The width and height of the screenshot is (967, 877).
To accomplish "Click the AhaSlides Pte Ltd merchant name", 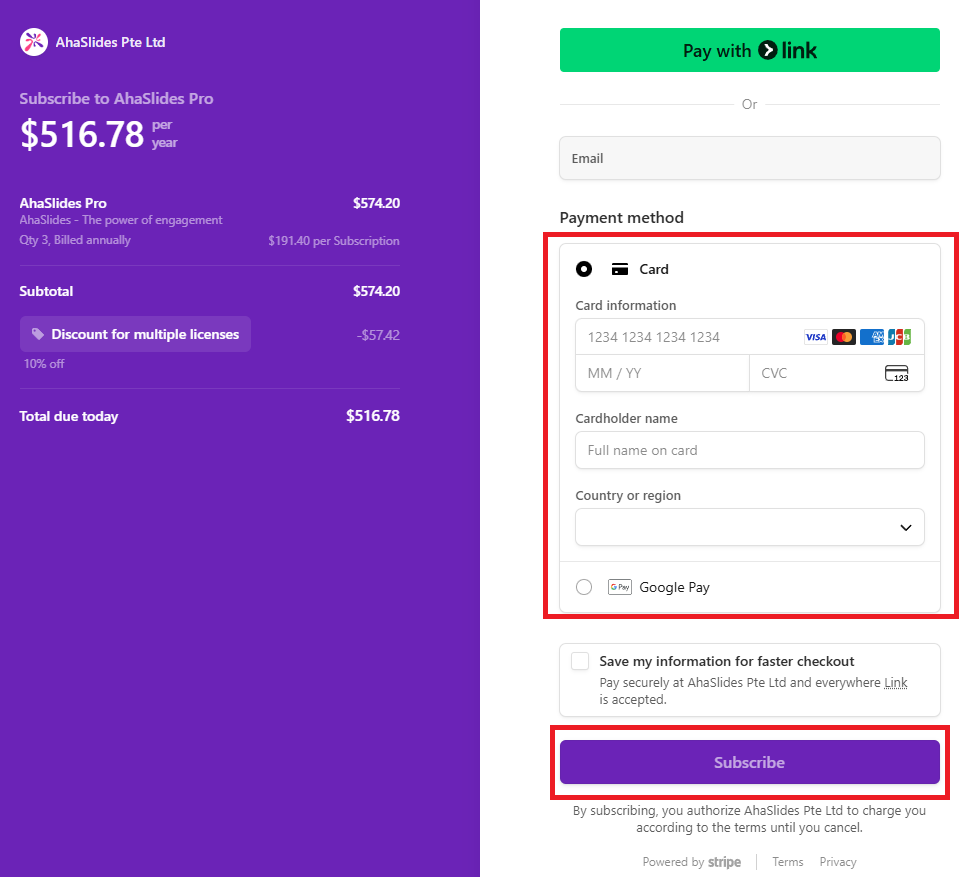I will pyautogui.click(x=110, y=43).
